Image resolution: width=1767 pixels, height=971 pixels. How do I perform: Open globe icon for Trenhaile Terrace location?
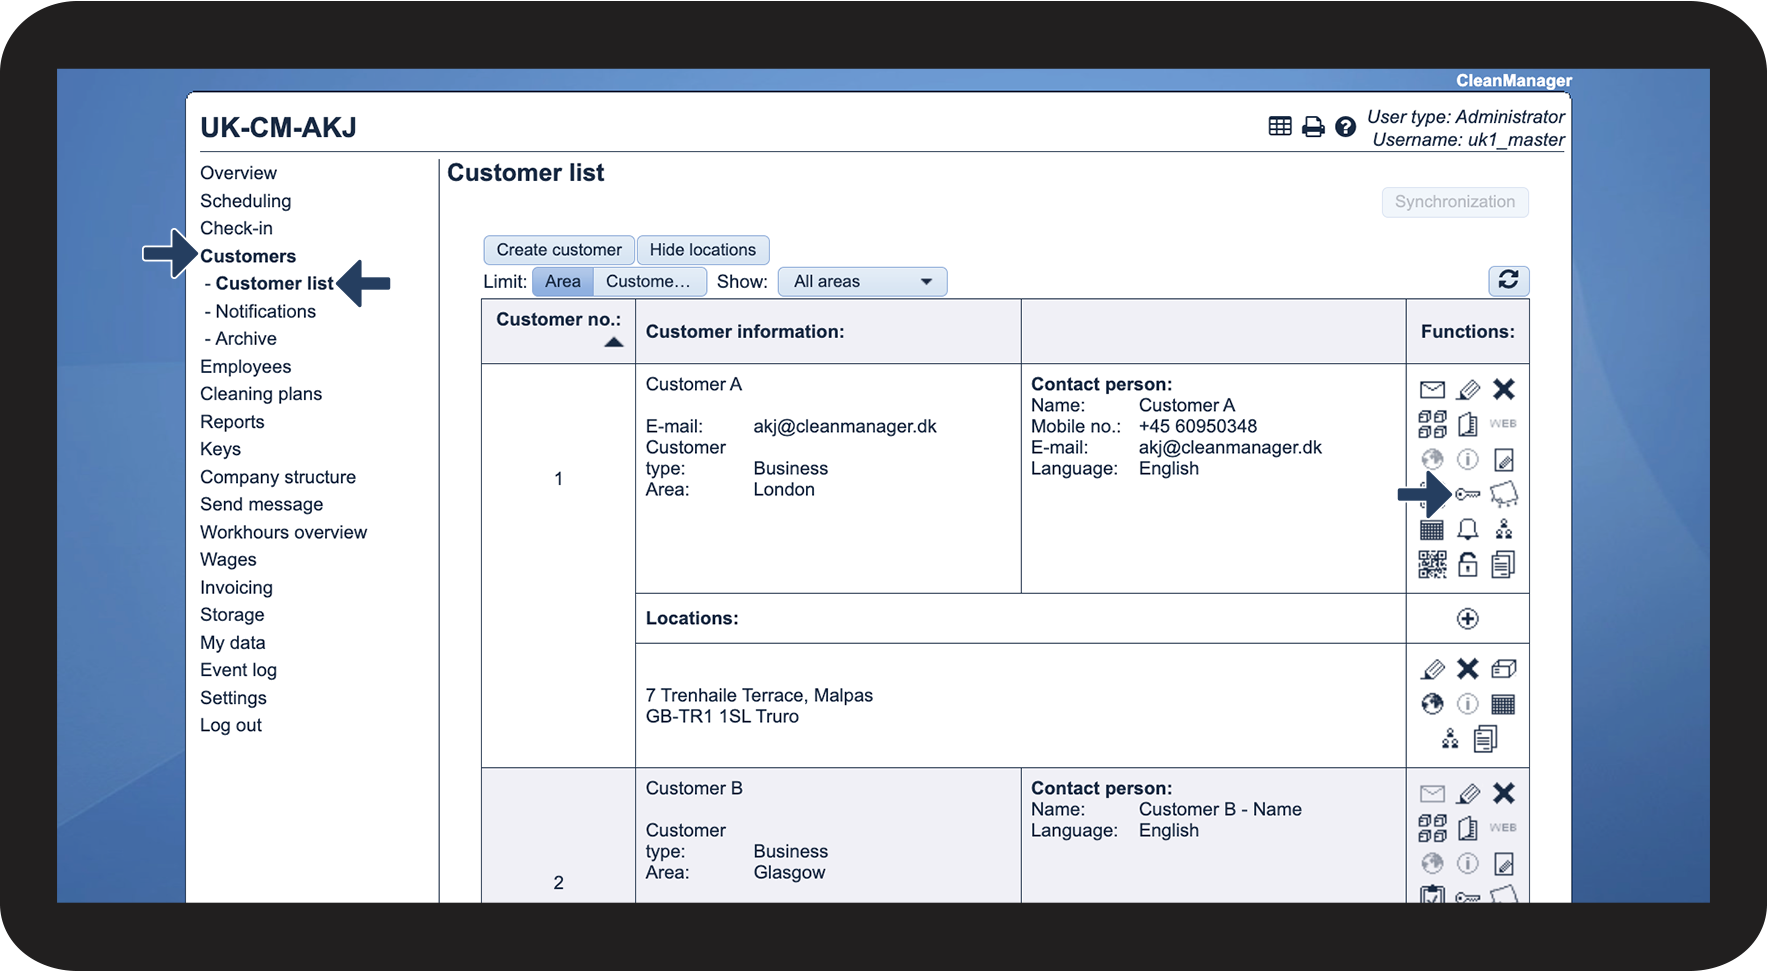pos(1432,704)
